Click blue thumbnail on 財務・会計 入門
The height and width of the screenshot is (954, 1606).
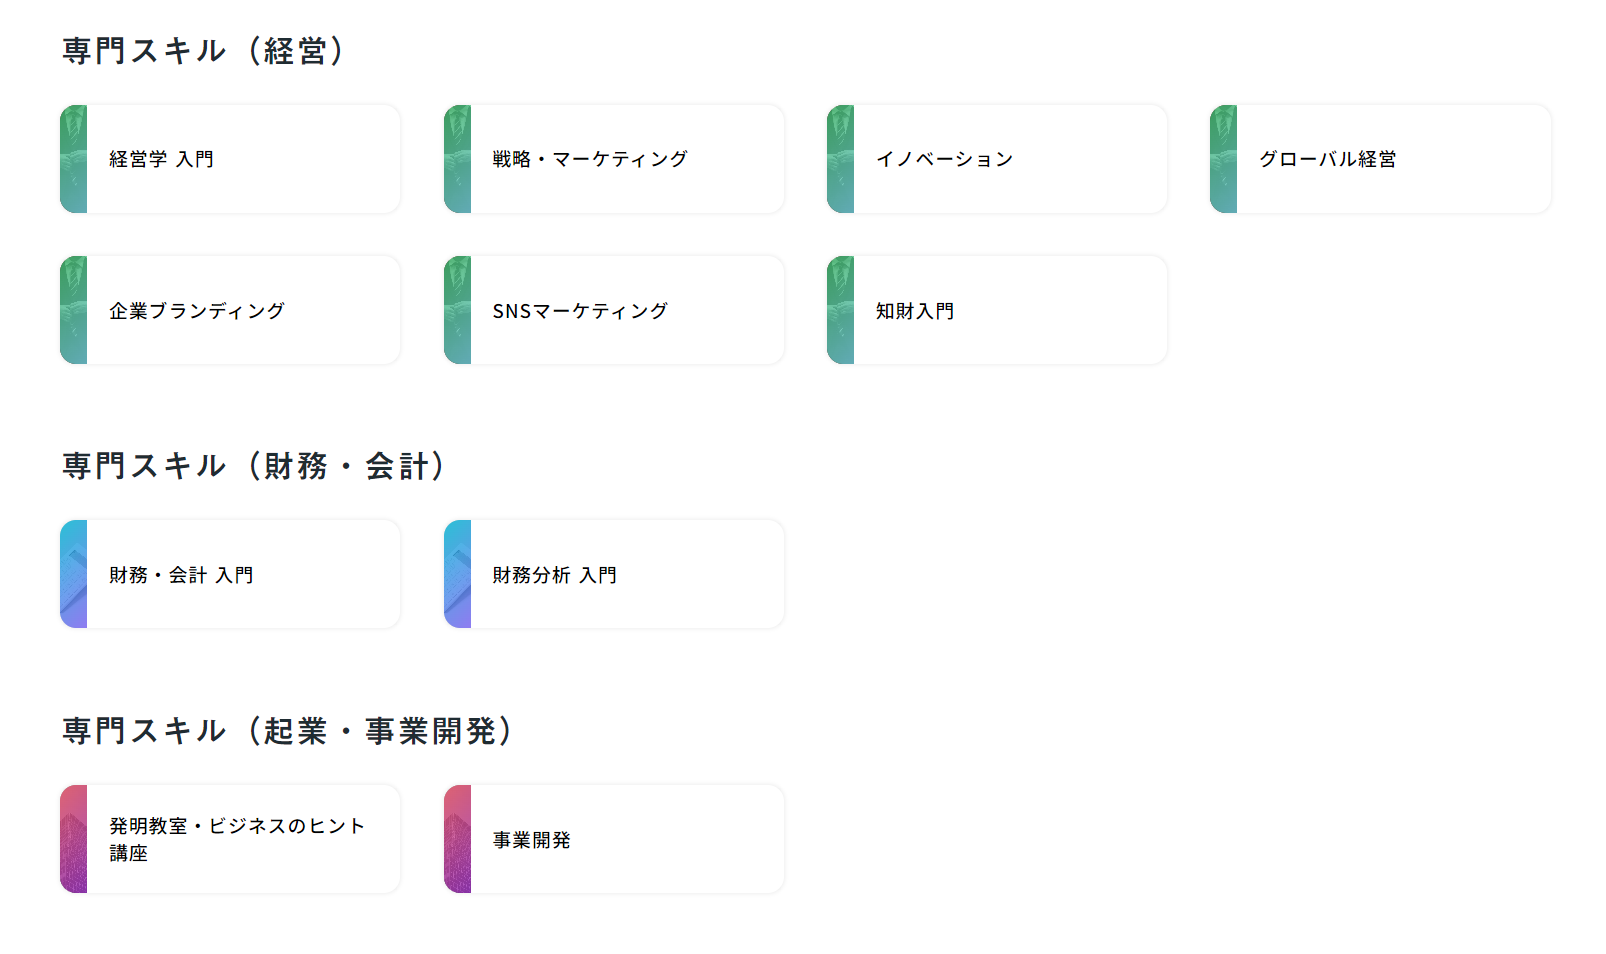74,575
